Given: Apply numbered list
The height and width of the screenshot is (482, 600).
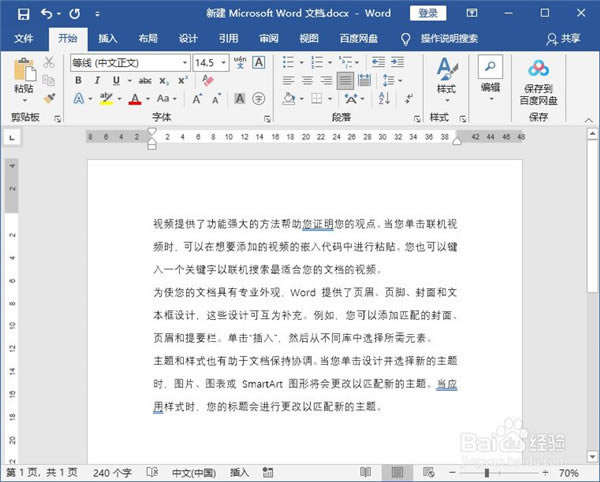Looking at the screenshot, I should tap(317, 62).
